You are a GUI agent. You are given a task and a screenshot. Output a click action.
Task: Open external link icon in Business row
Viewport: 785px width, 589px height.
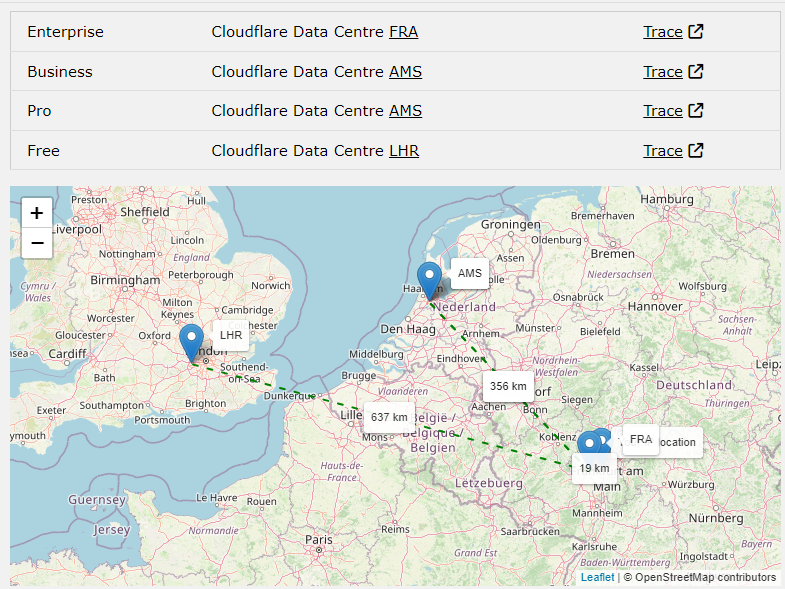(696, 71)
